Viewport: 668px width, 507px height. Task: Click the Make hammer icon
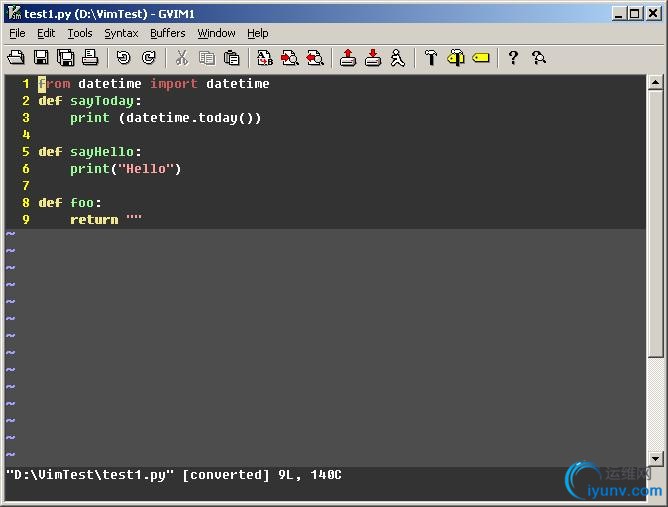tap(431, 58)
